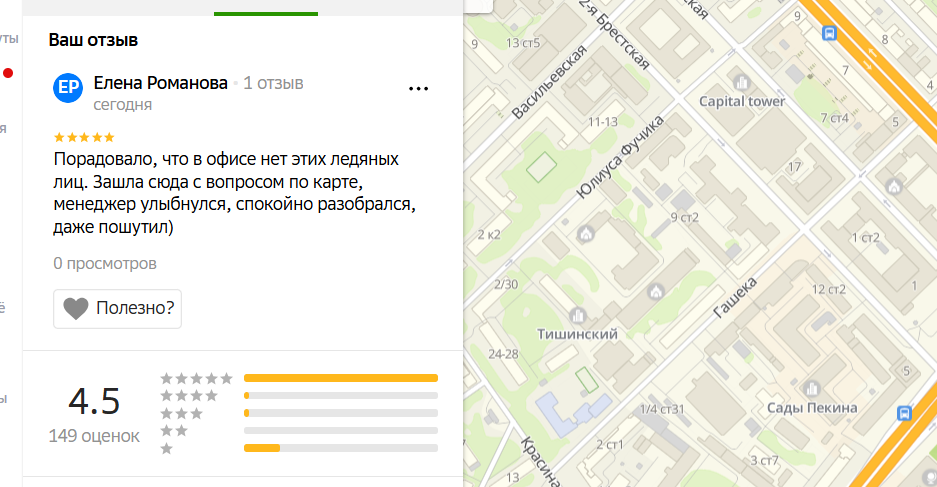Click the Юлиуса Фучика street label

point(620,157)
